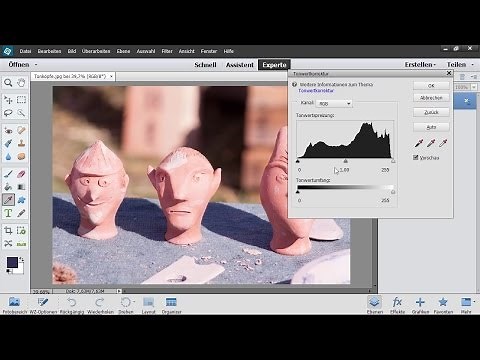The width and height of the screenshot is (480, 360).
Task: Select the Sponge tool
Action: (x=21, y=156)
